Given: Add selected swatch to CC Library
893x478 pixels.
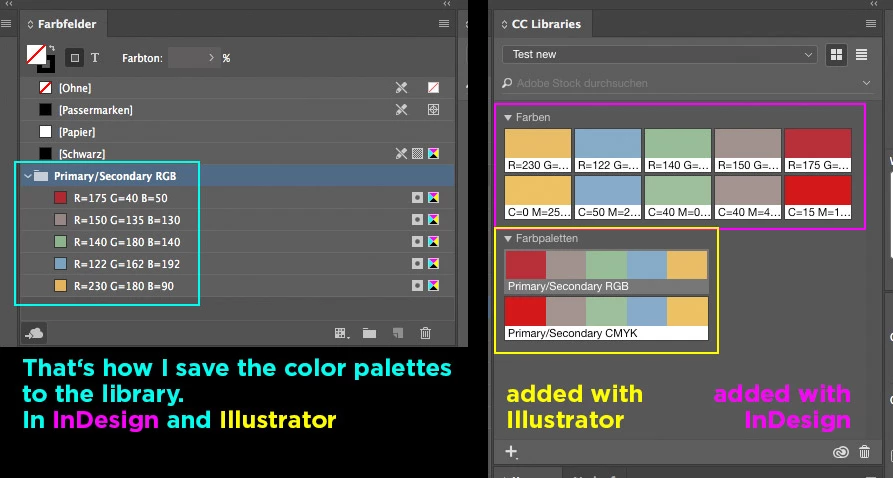Looking at the screenshot, I should coord(34,333).
